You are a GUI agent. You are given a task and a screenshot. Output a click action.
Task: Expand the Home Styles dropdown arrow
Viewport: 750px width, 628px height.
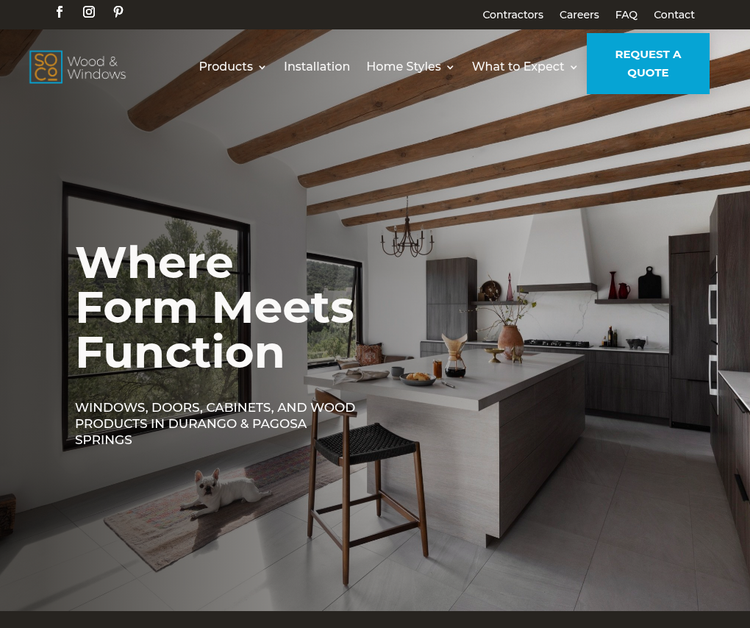coord(450,67)
